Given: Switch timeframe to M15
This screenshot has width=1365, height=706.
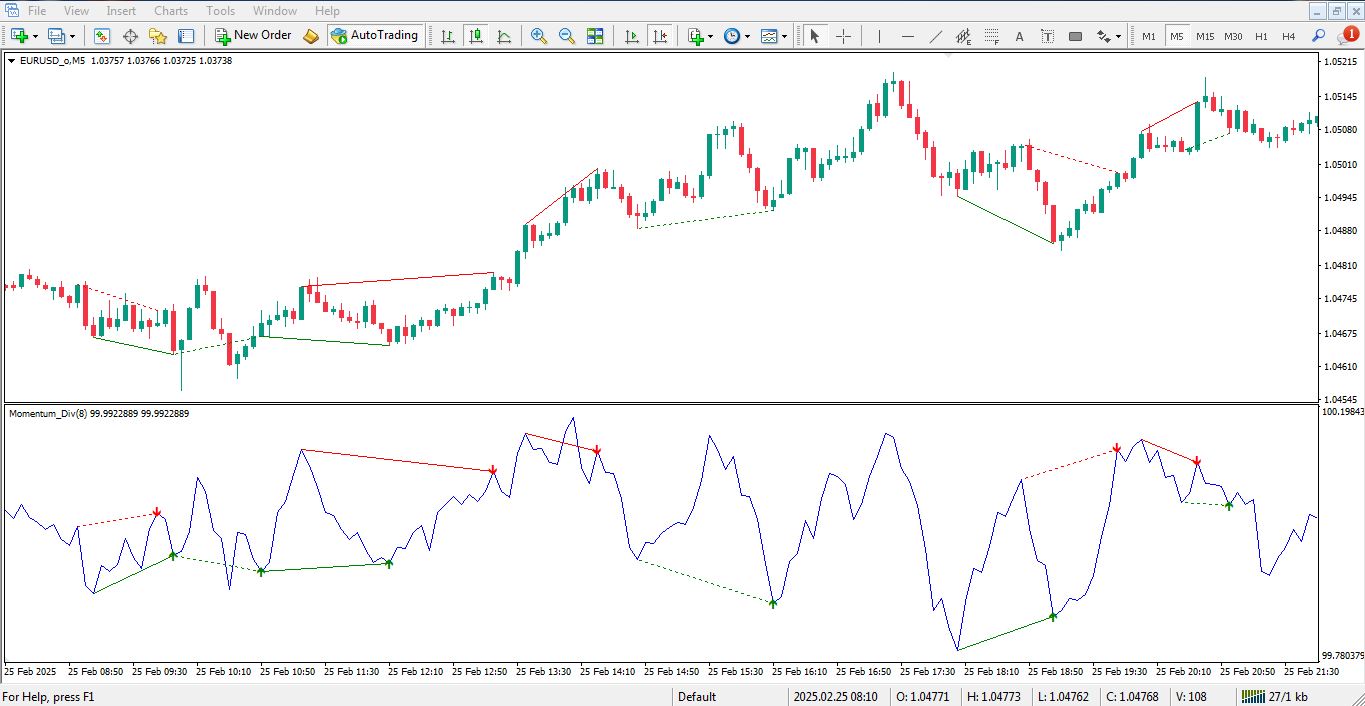Looking at the screenshot, I should coord(1205,36).
